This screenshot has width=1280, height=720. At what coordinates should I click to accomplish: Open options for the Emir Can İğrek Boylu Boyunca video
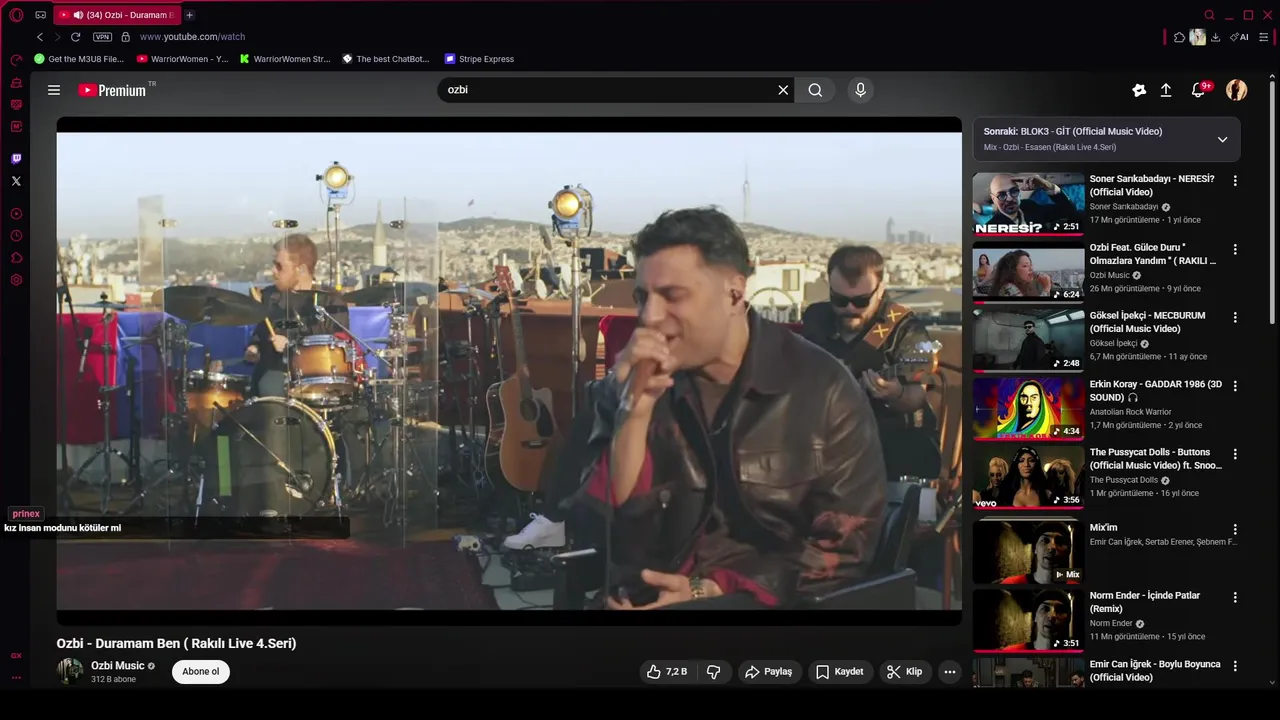1235,666
